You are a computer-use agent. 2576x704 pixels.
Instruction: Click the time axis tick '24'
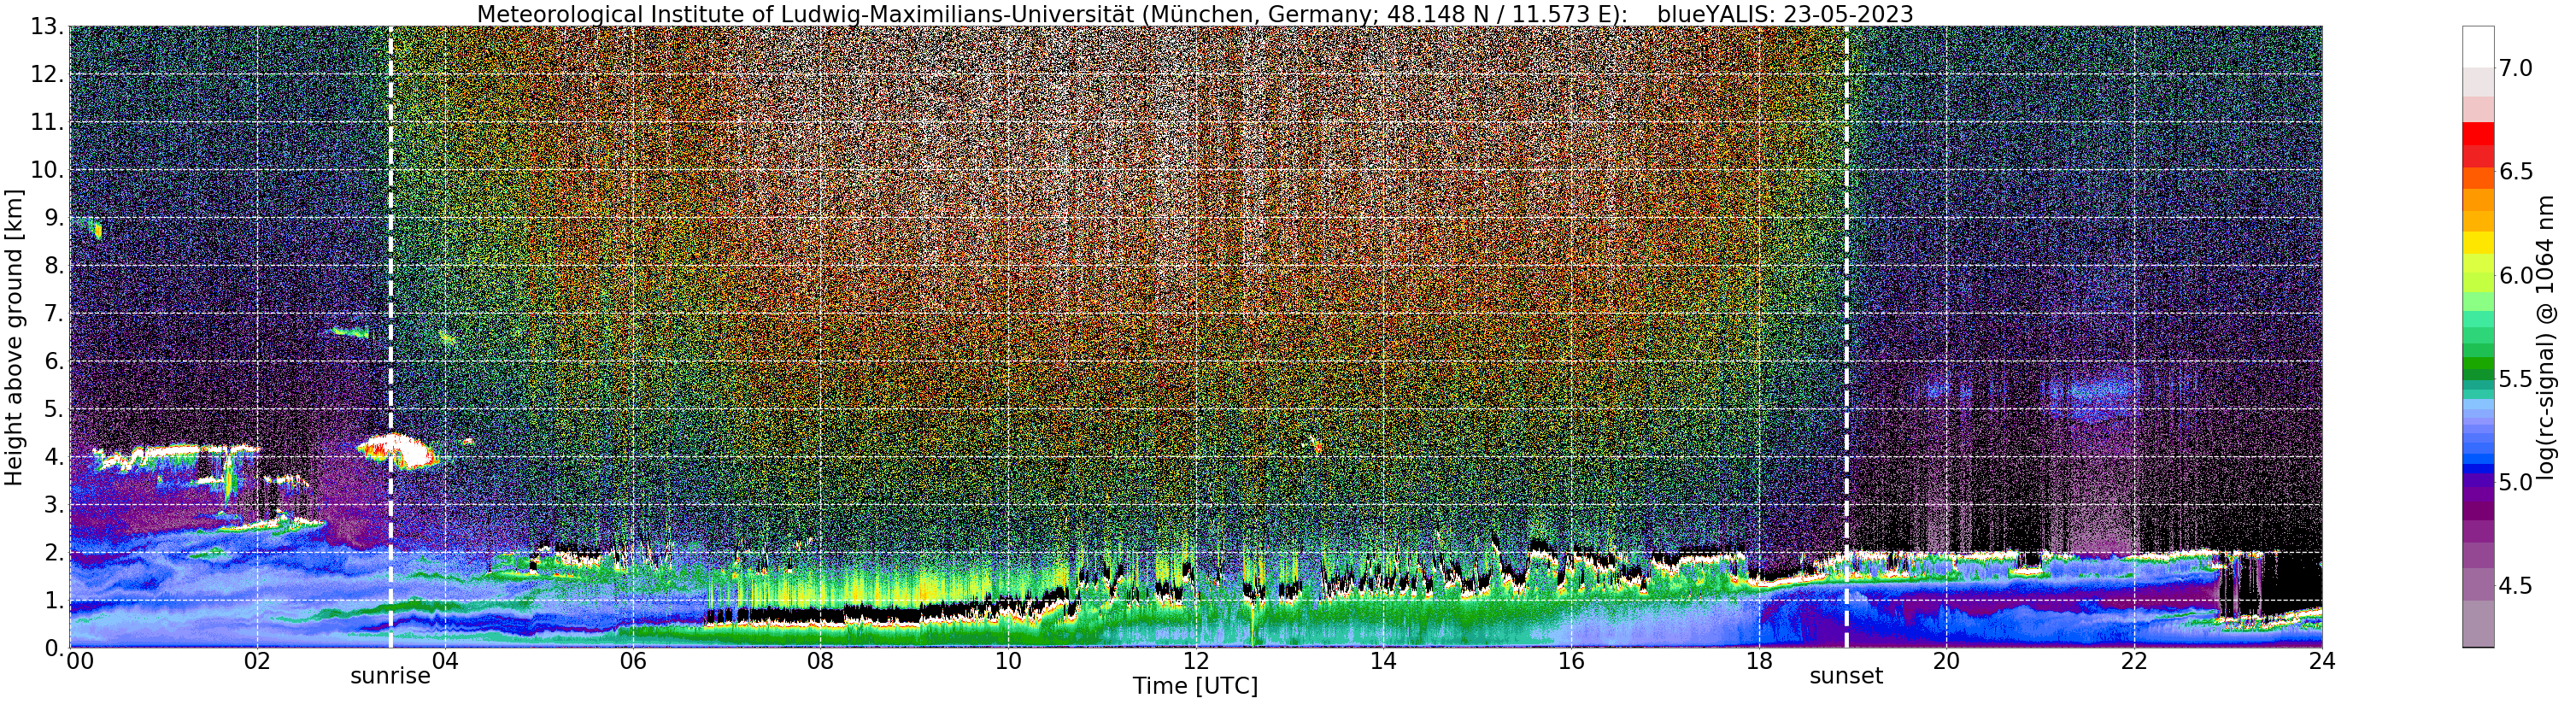tap(2322, 660)
